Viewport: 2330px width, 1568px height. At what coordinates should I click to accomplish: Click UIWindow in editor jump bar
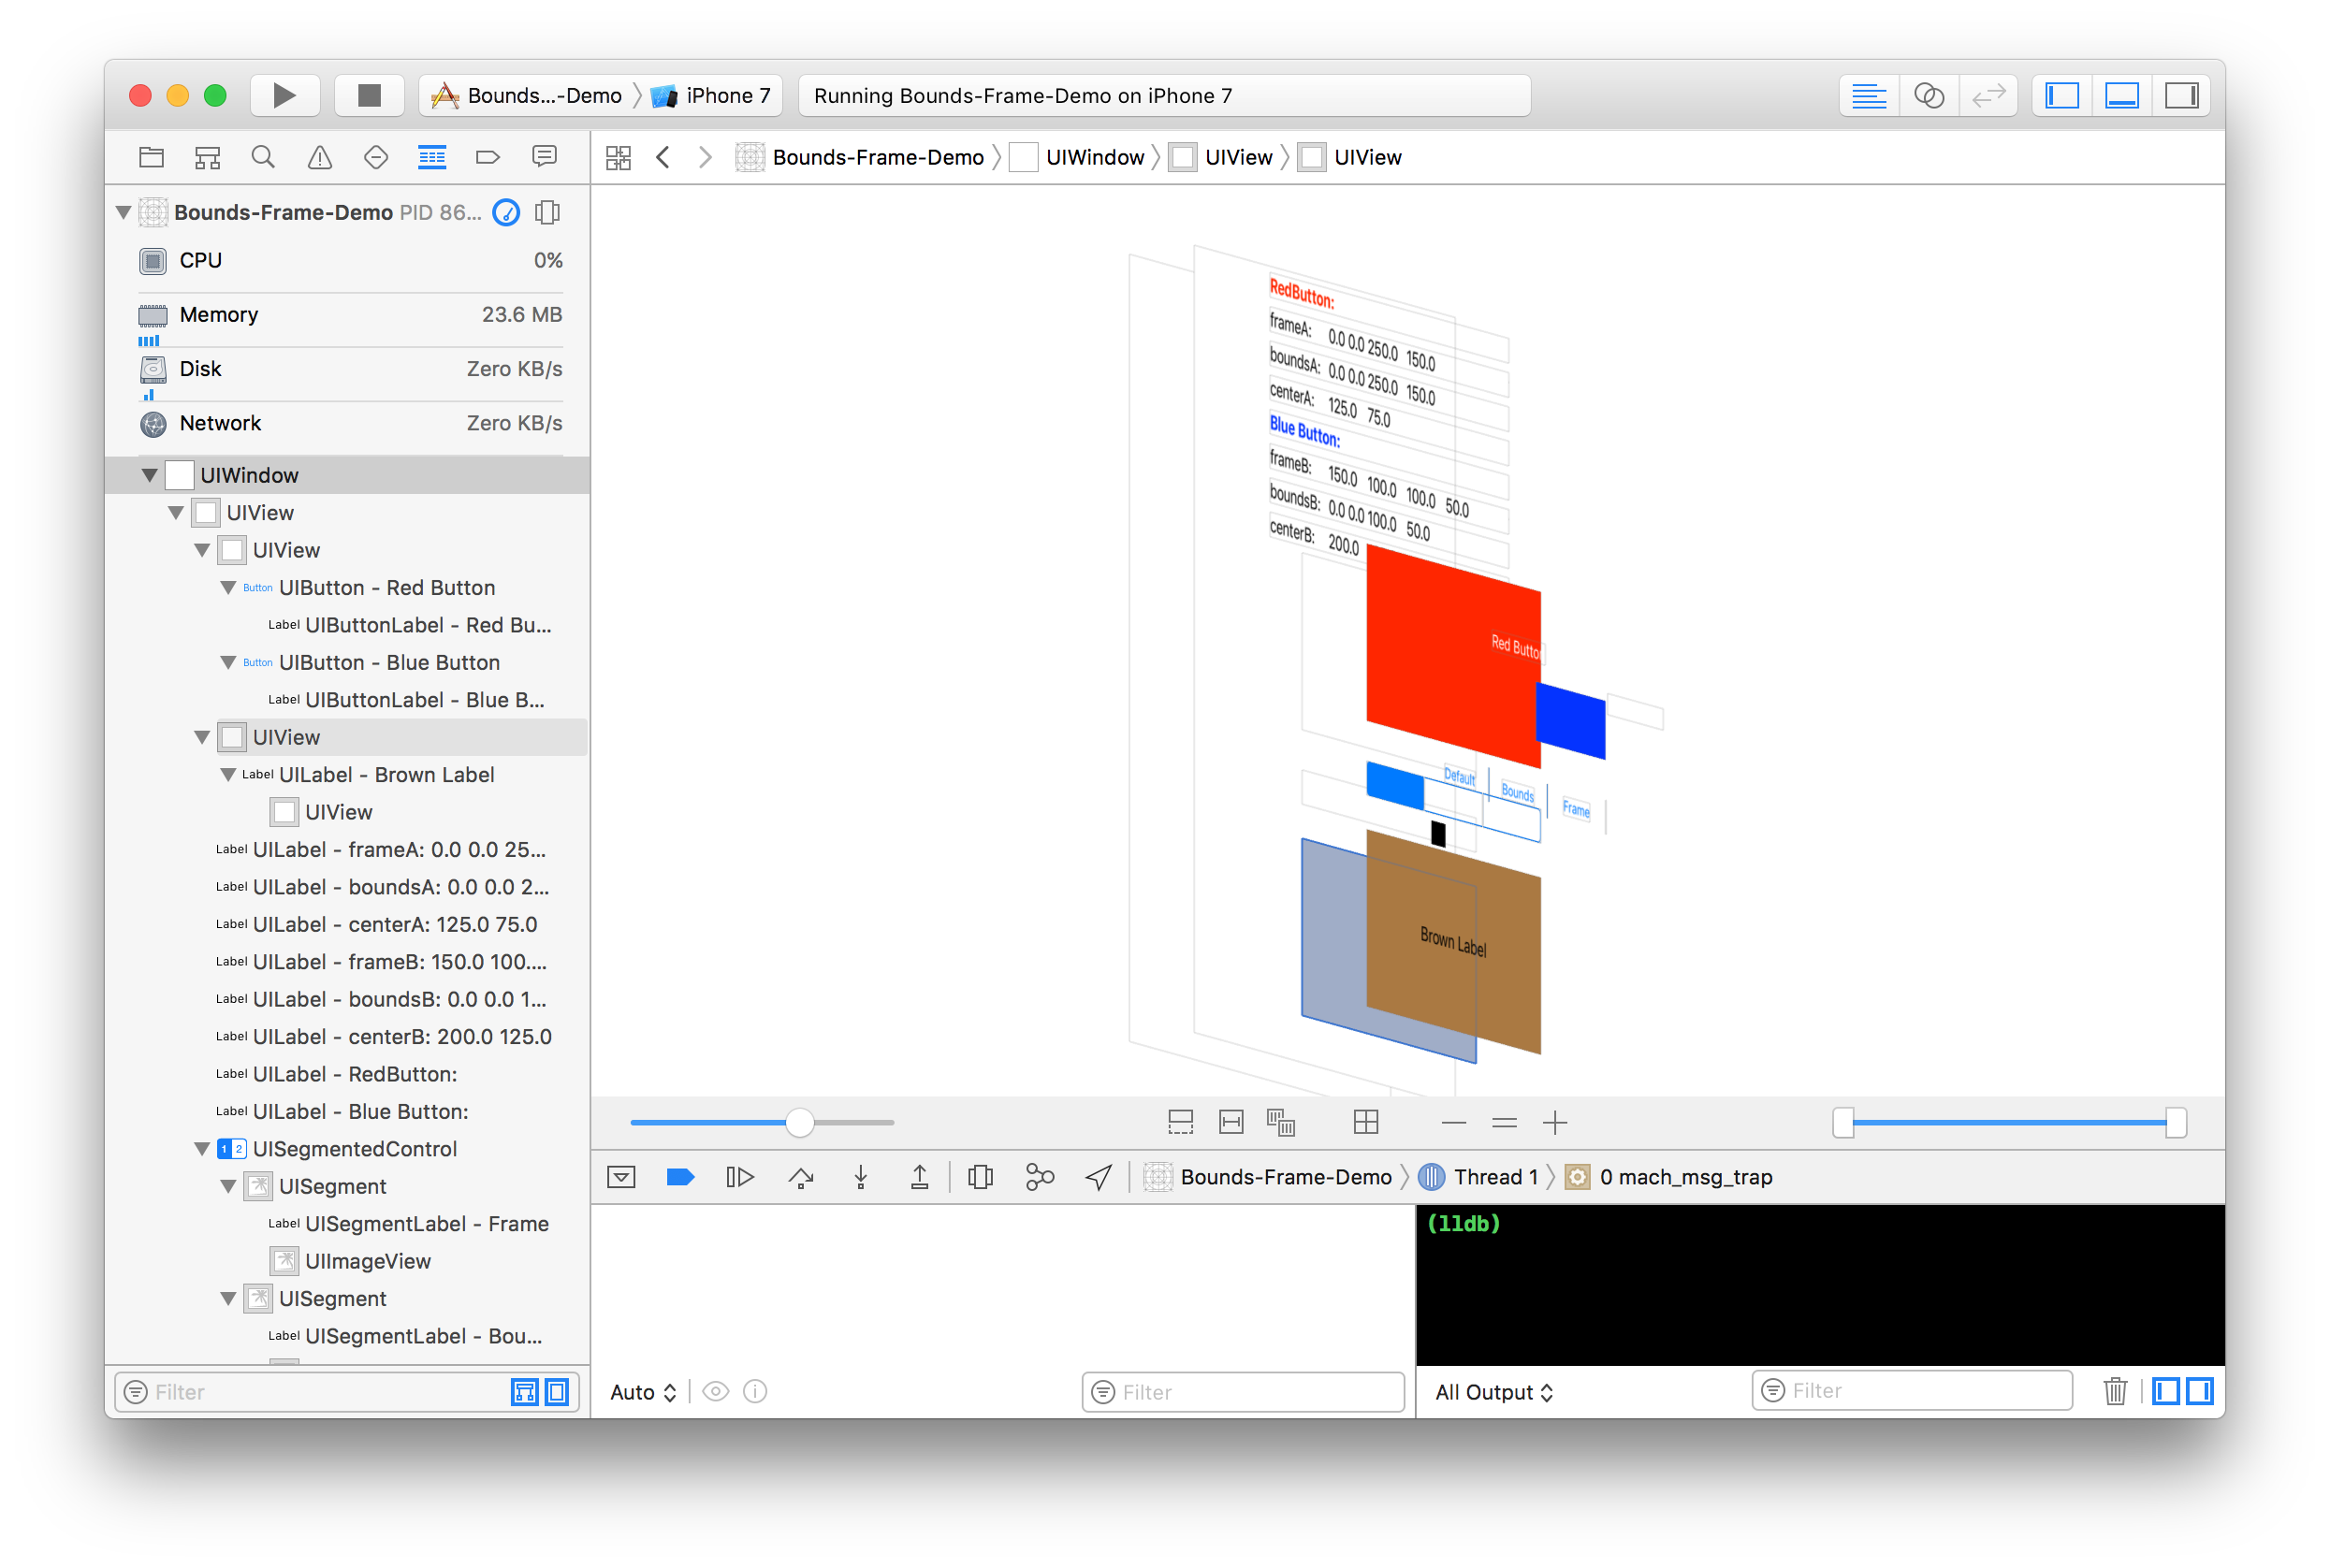tap(1078, 157)
